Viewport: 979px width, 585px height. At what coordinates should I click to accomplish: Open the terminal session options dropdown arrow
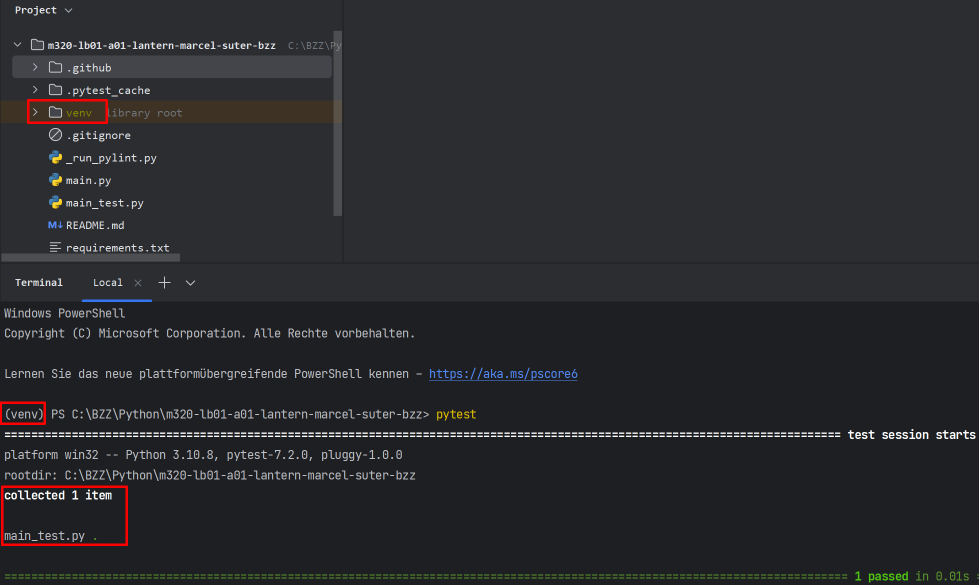coord(190,283)
